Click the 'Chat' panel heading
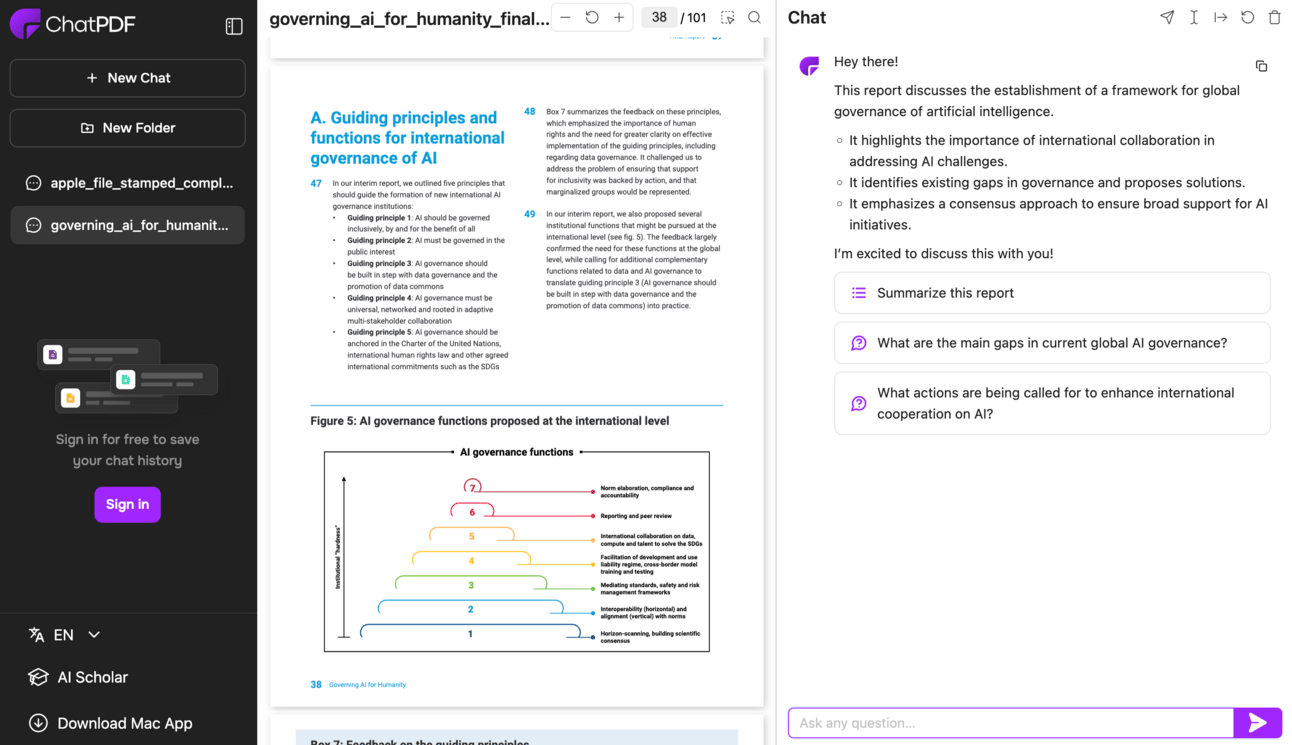The width and height of the screenshot is (1292, 745). click(807, 17)
